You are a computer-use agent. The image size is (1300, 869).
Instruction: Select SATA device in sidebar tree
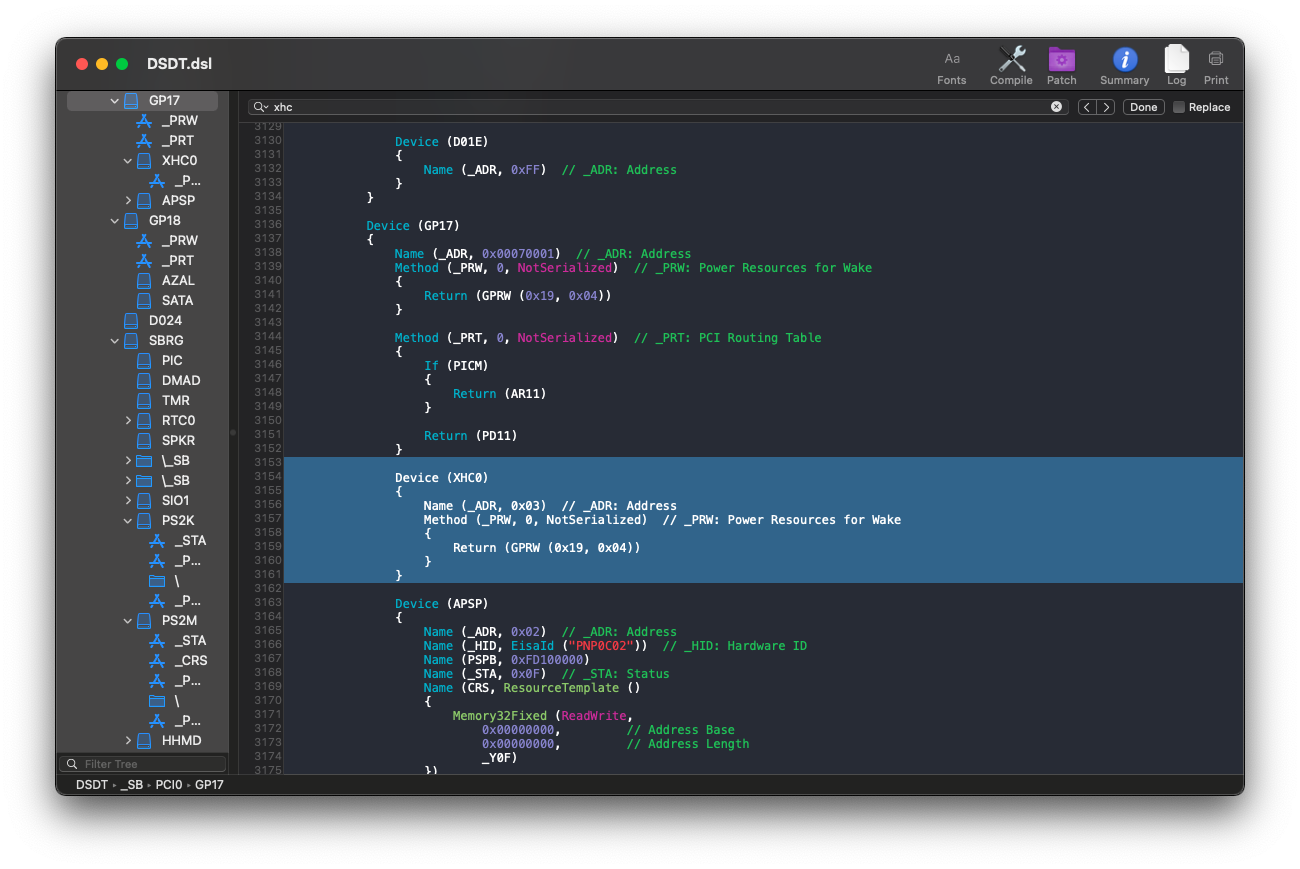coord(177,301)
